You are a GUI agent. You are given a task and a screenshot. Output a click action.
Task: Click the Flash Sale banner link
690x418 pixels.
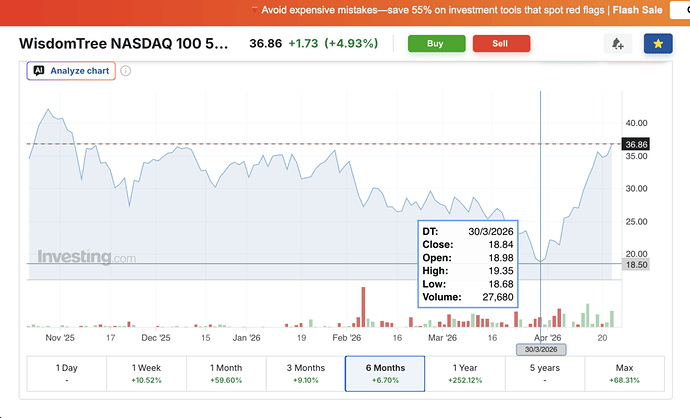[637, 10]
